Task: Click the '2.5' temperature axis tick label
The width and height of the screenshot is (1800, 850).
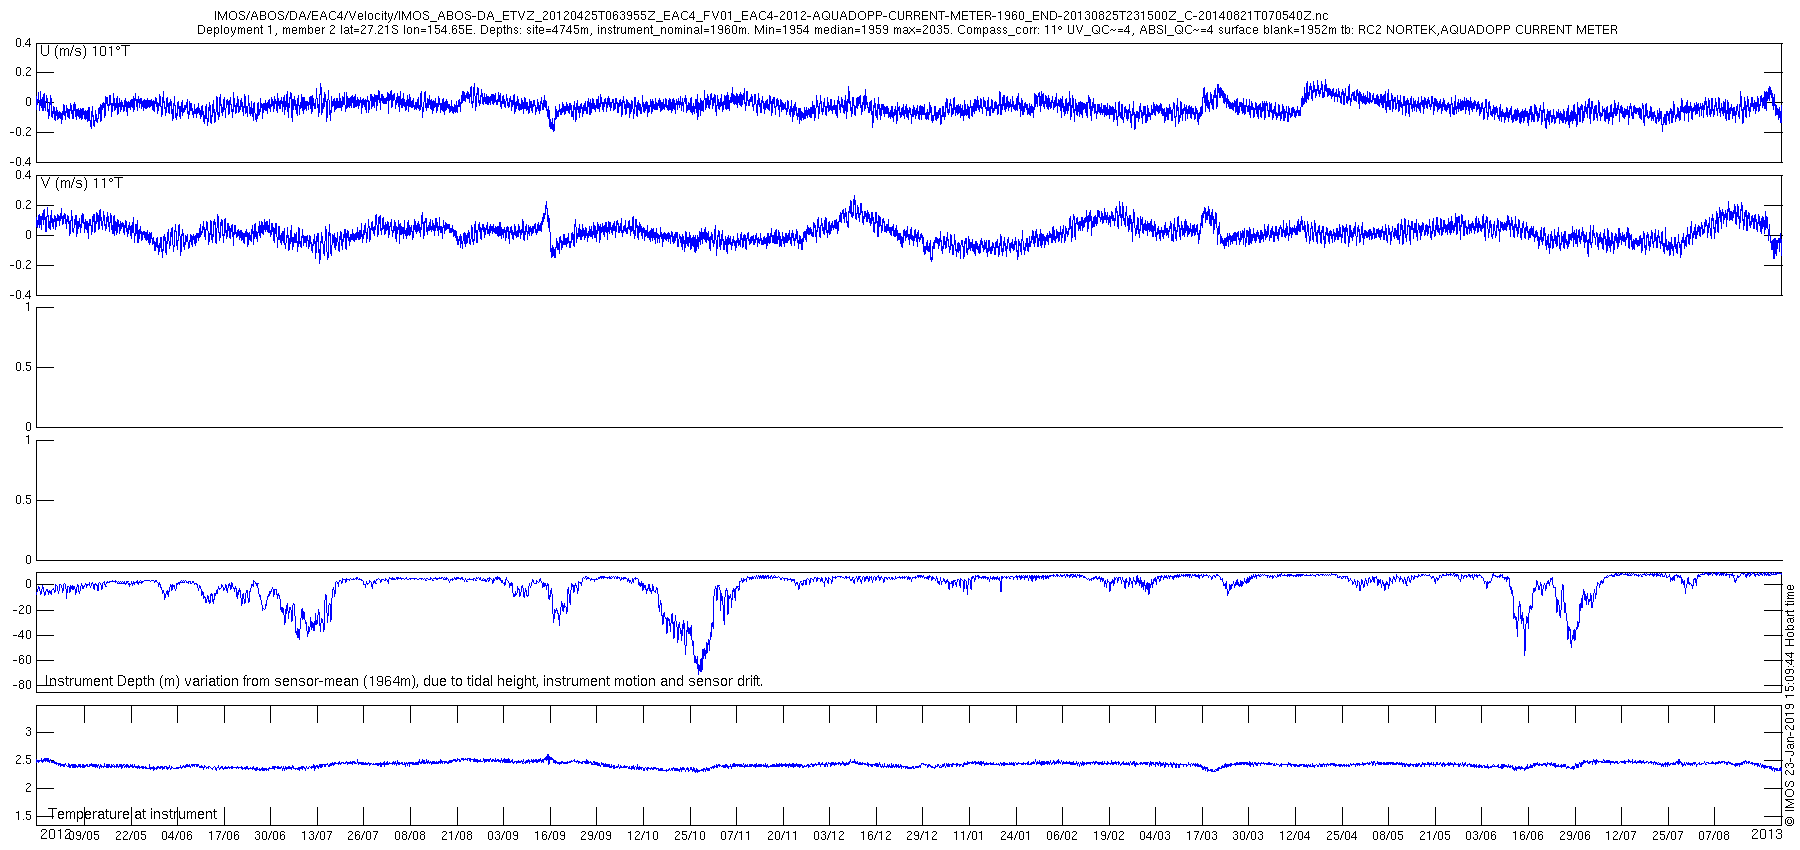Action: [x=23, y=761]
